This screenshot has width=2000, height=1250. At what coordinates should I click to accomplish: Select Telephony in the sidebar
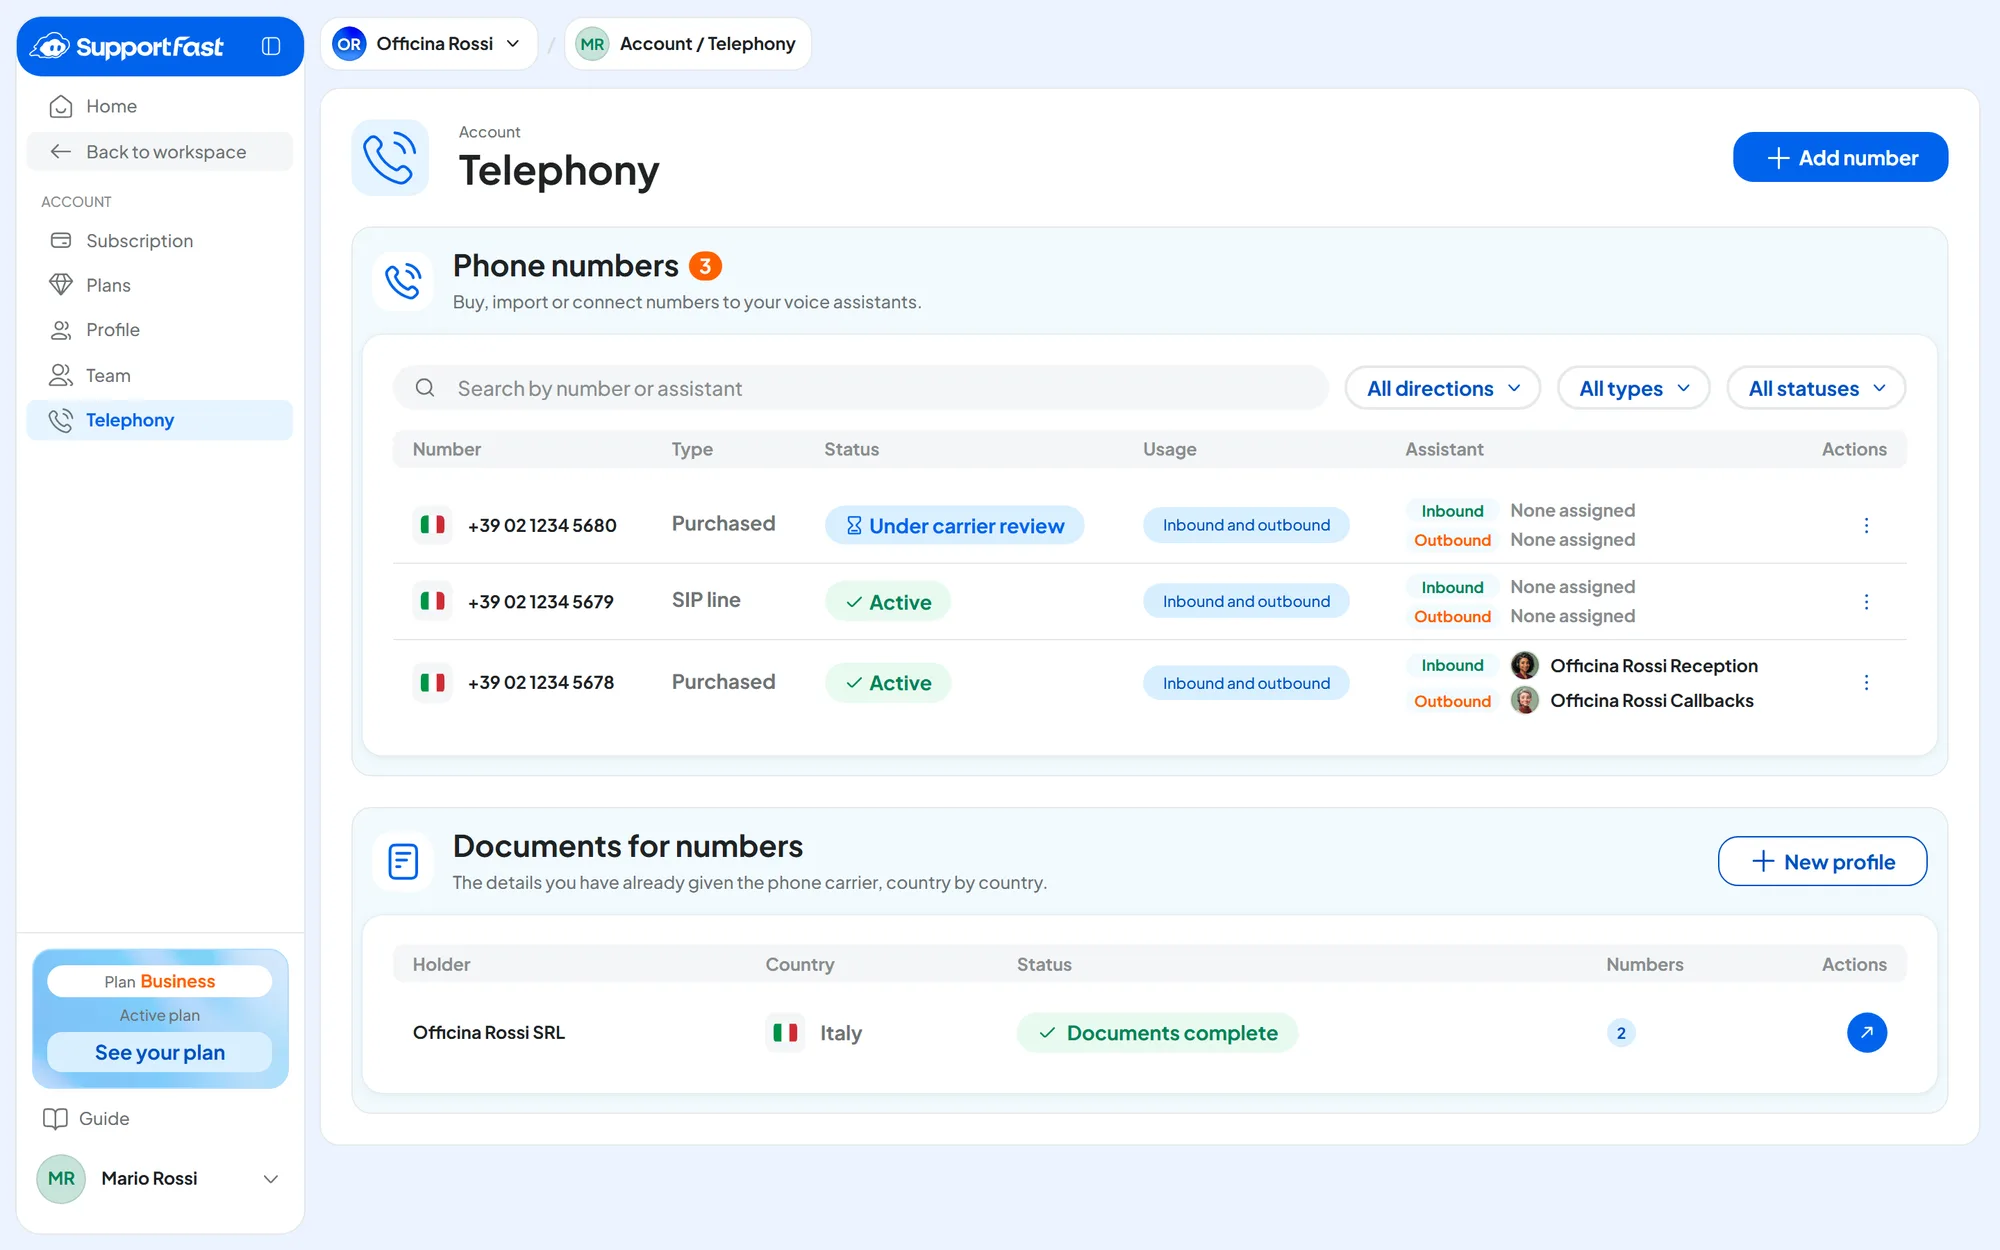tap(160, 420)
